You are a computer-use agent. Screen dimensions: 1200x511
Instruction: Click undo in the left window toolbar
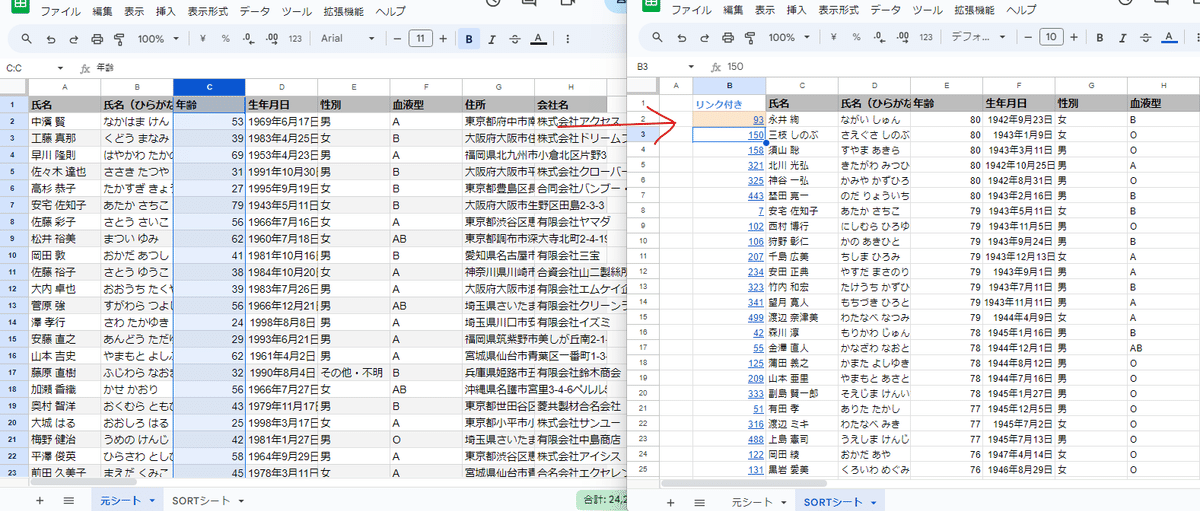[50, 39]
